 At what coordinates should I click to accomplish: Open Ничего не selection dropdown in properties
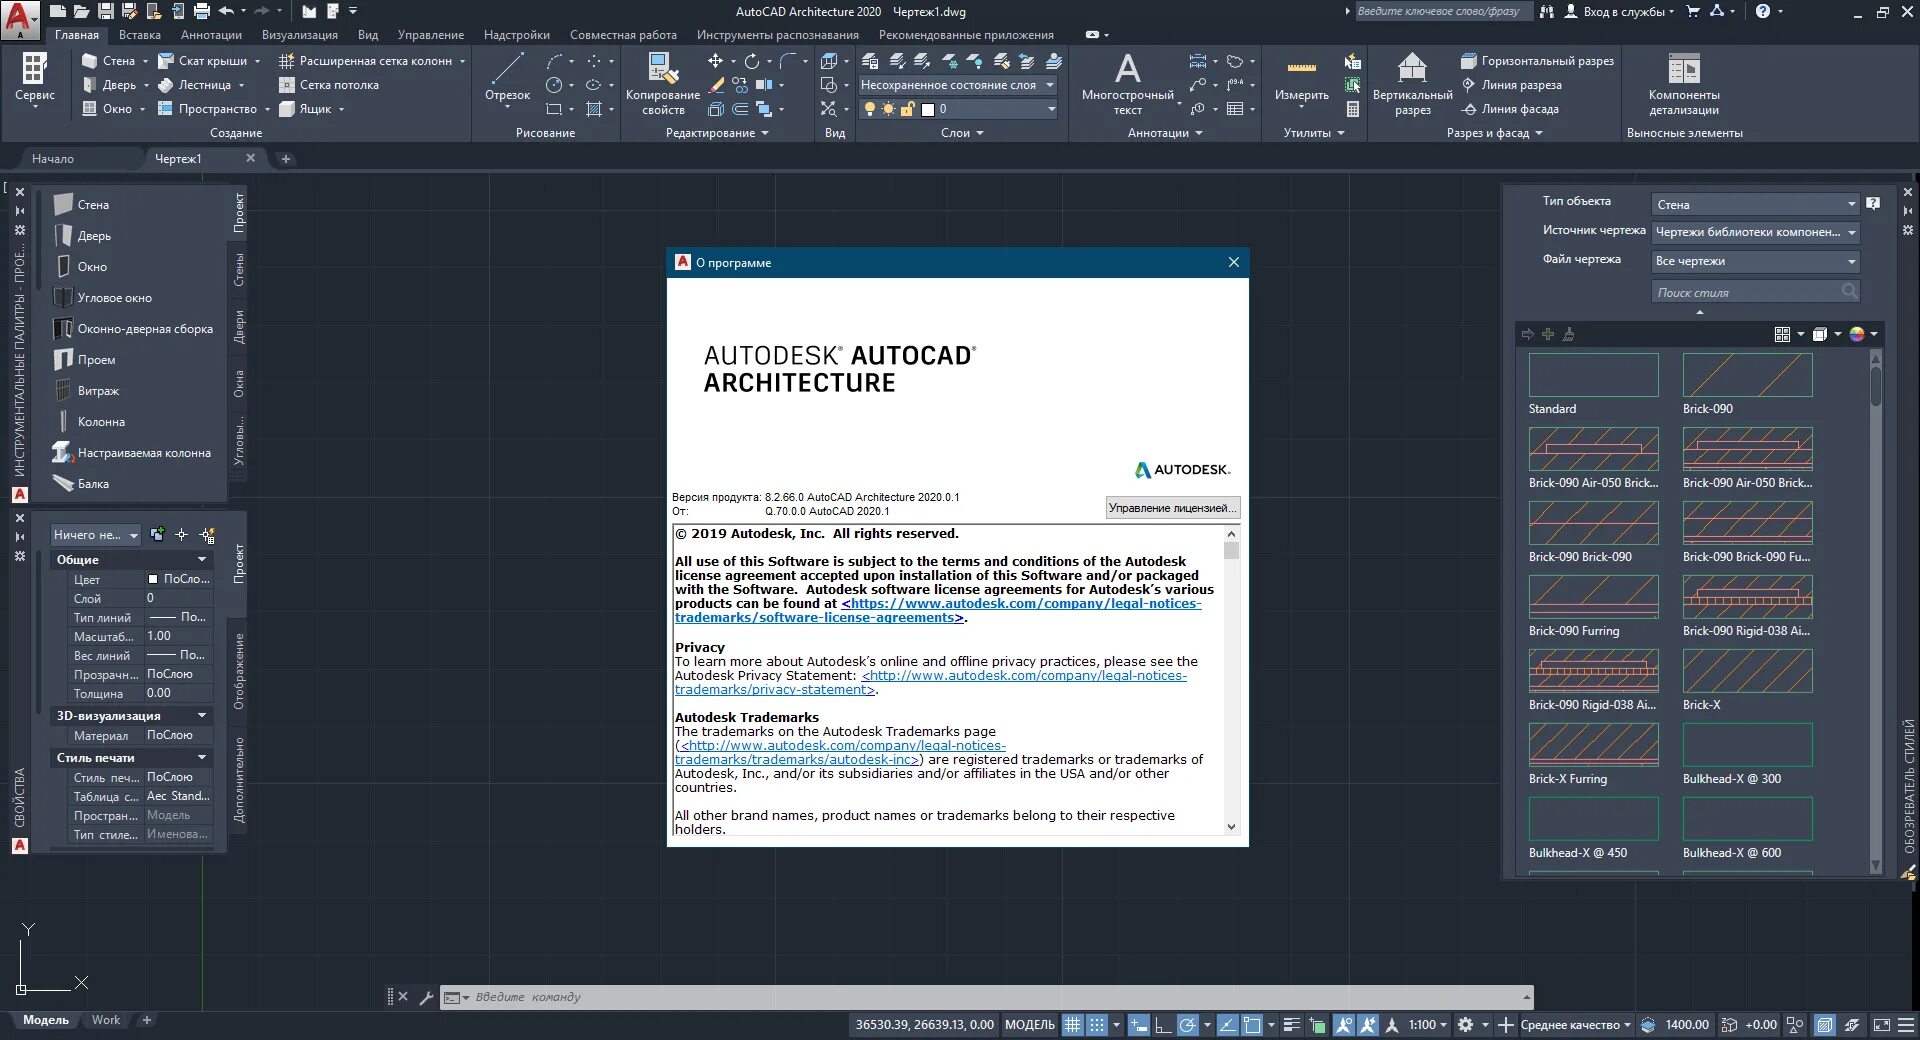(95, 535)
